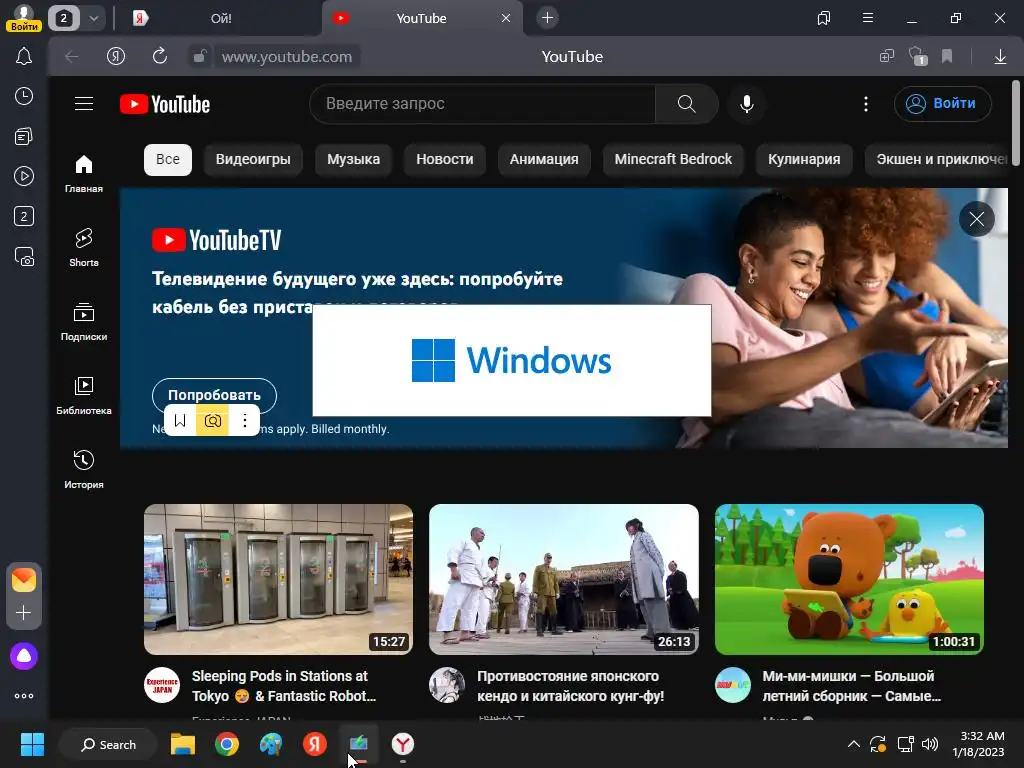Click the page vertical scrollbar
The height and width of the screenshot is (768, 1024).
pyautogui.click(x=1016, y=121)
